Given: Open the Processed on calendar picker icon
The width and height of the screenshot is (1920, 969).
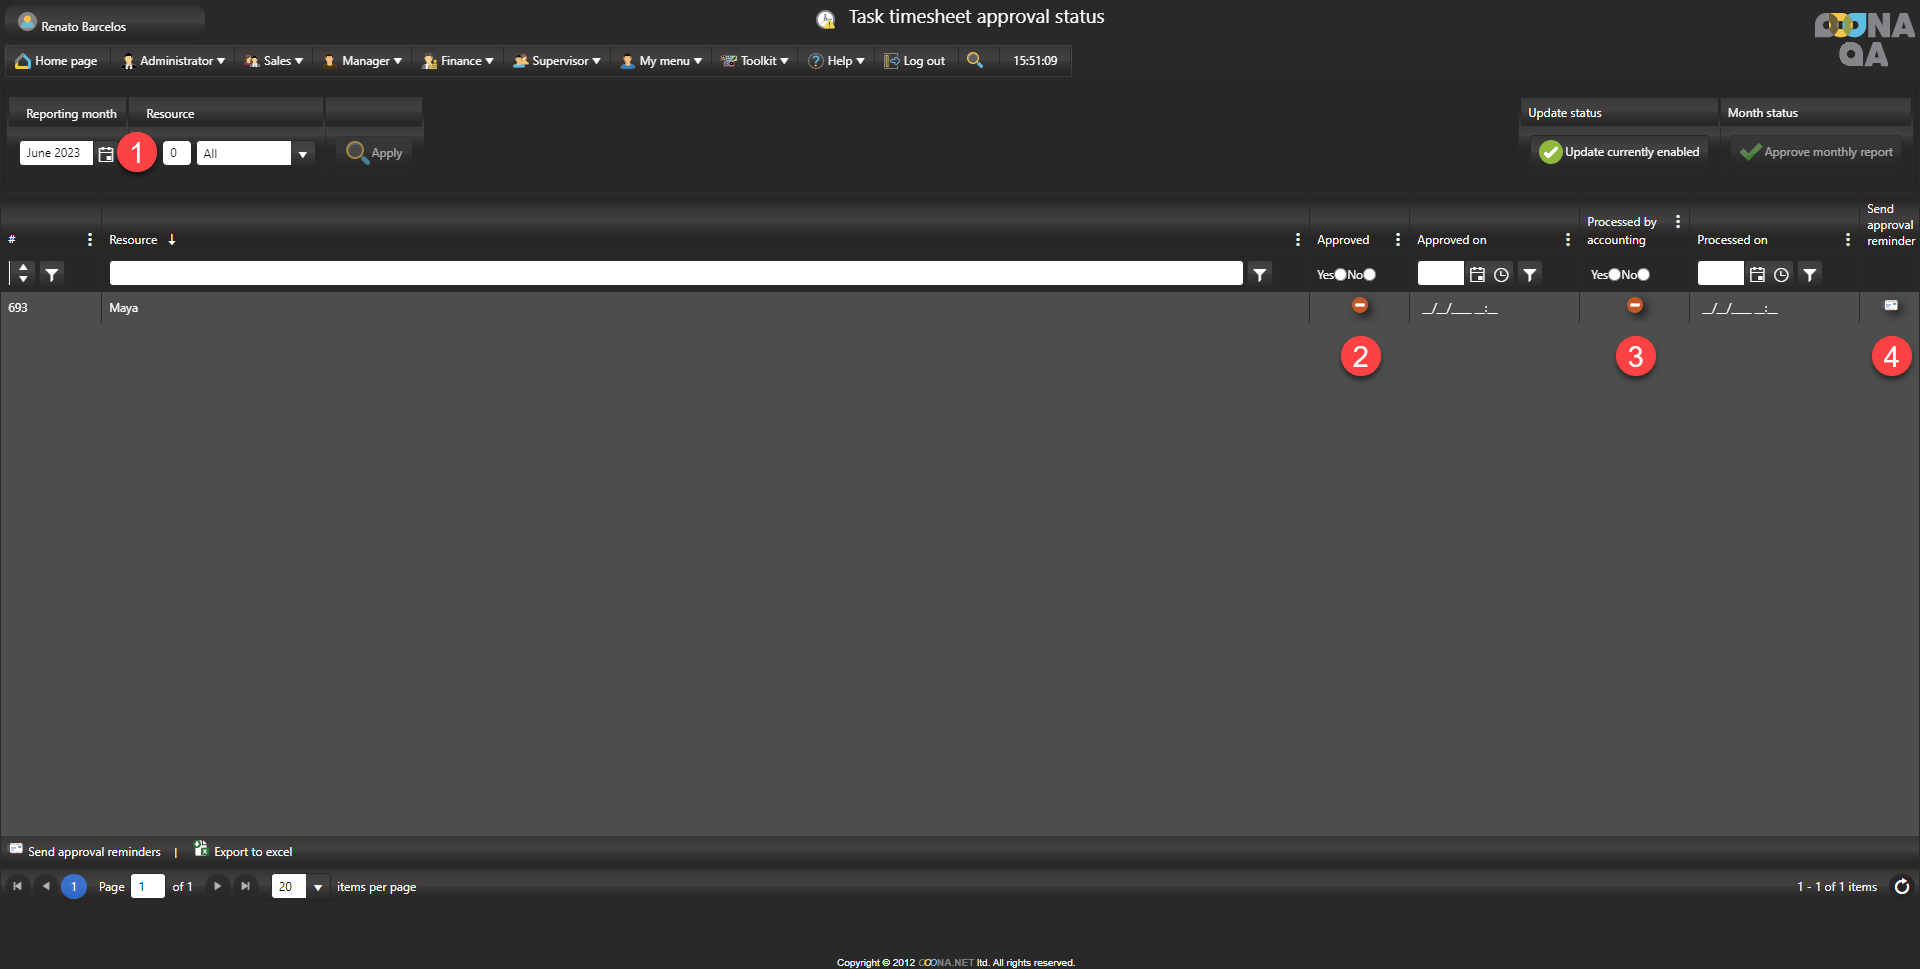Looking at the screenshot, I should pos(1757,274).
